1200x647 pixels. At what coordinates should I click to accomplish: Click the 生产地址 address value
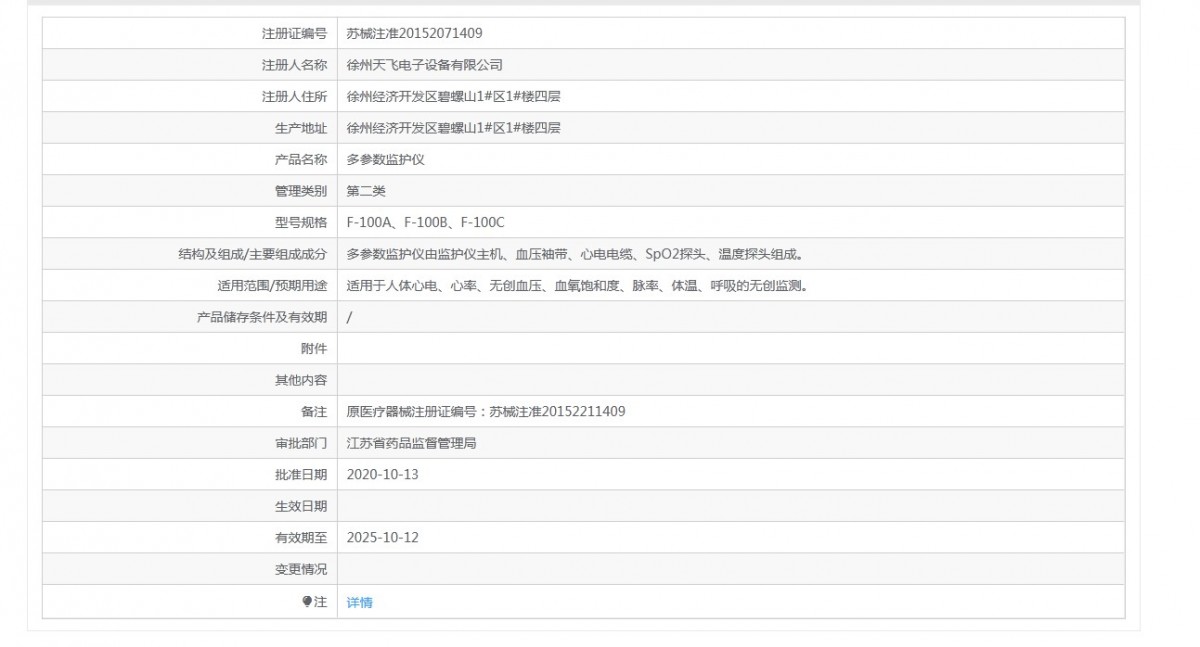(x=453, y=128)
